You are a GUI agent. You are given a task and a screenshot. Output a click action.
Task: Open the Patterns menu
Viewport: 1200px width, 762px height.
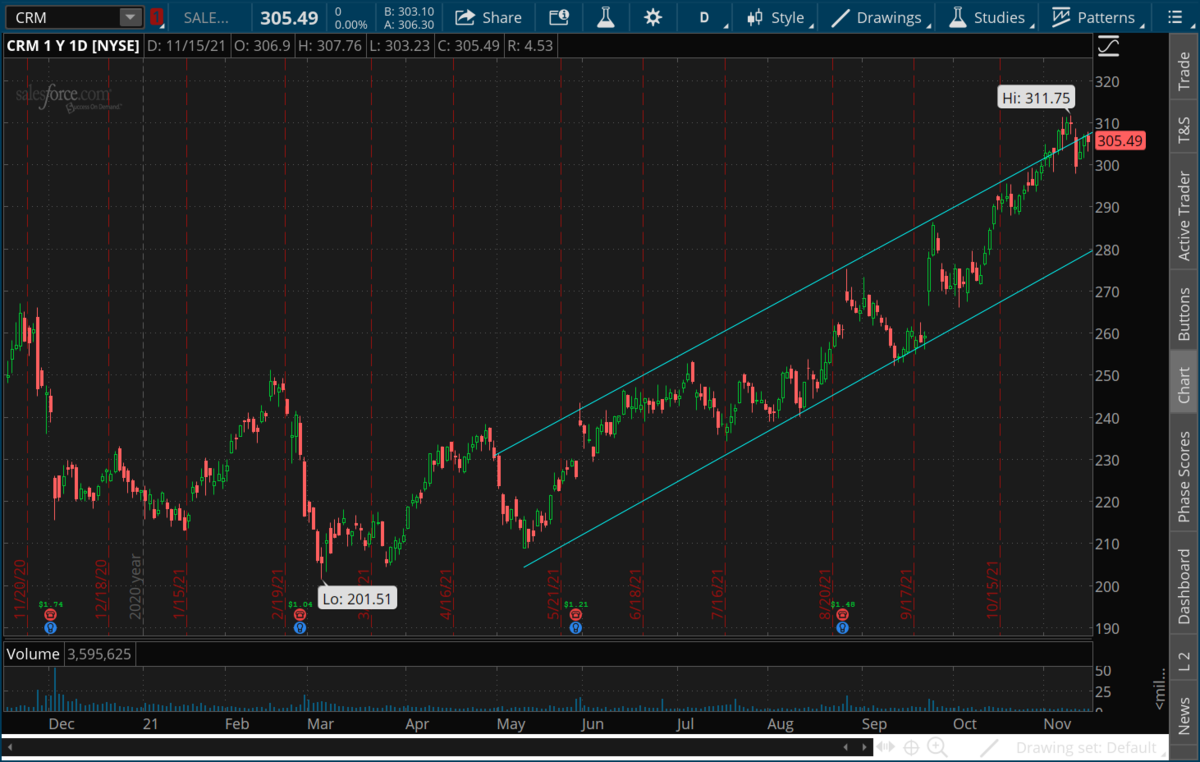[1094, 17]
